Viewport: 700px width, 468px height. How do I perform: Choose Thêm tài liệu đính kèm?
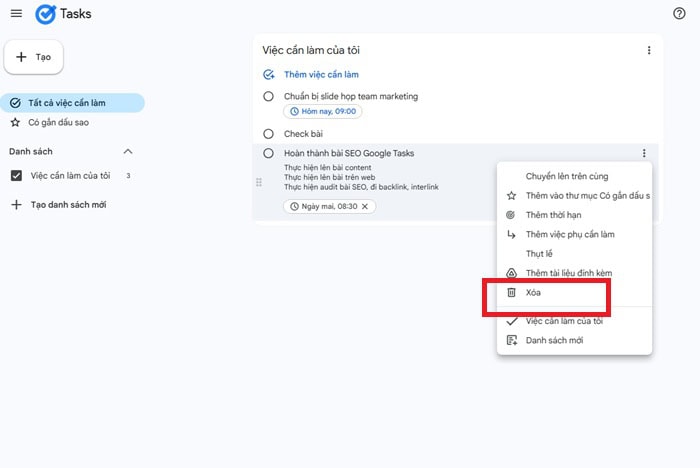coord(575,273)
